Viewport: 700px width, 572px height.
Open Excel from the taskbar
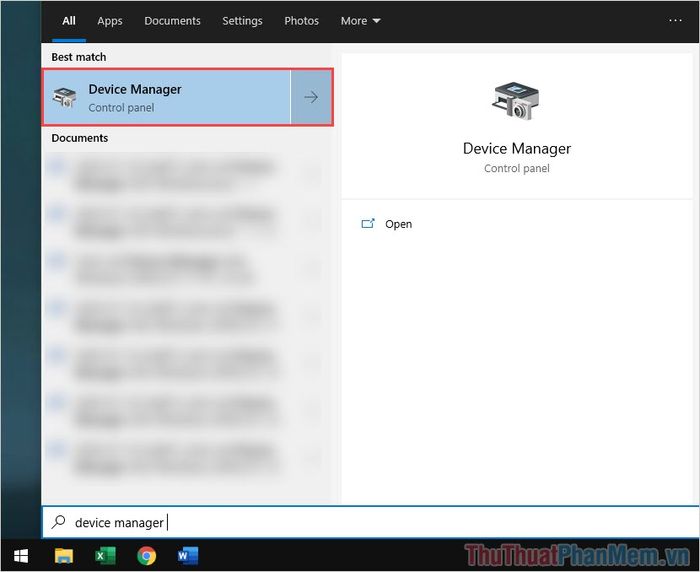105,555
